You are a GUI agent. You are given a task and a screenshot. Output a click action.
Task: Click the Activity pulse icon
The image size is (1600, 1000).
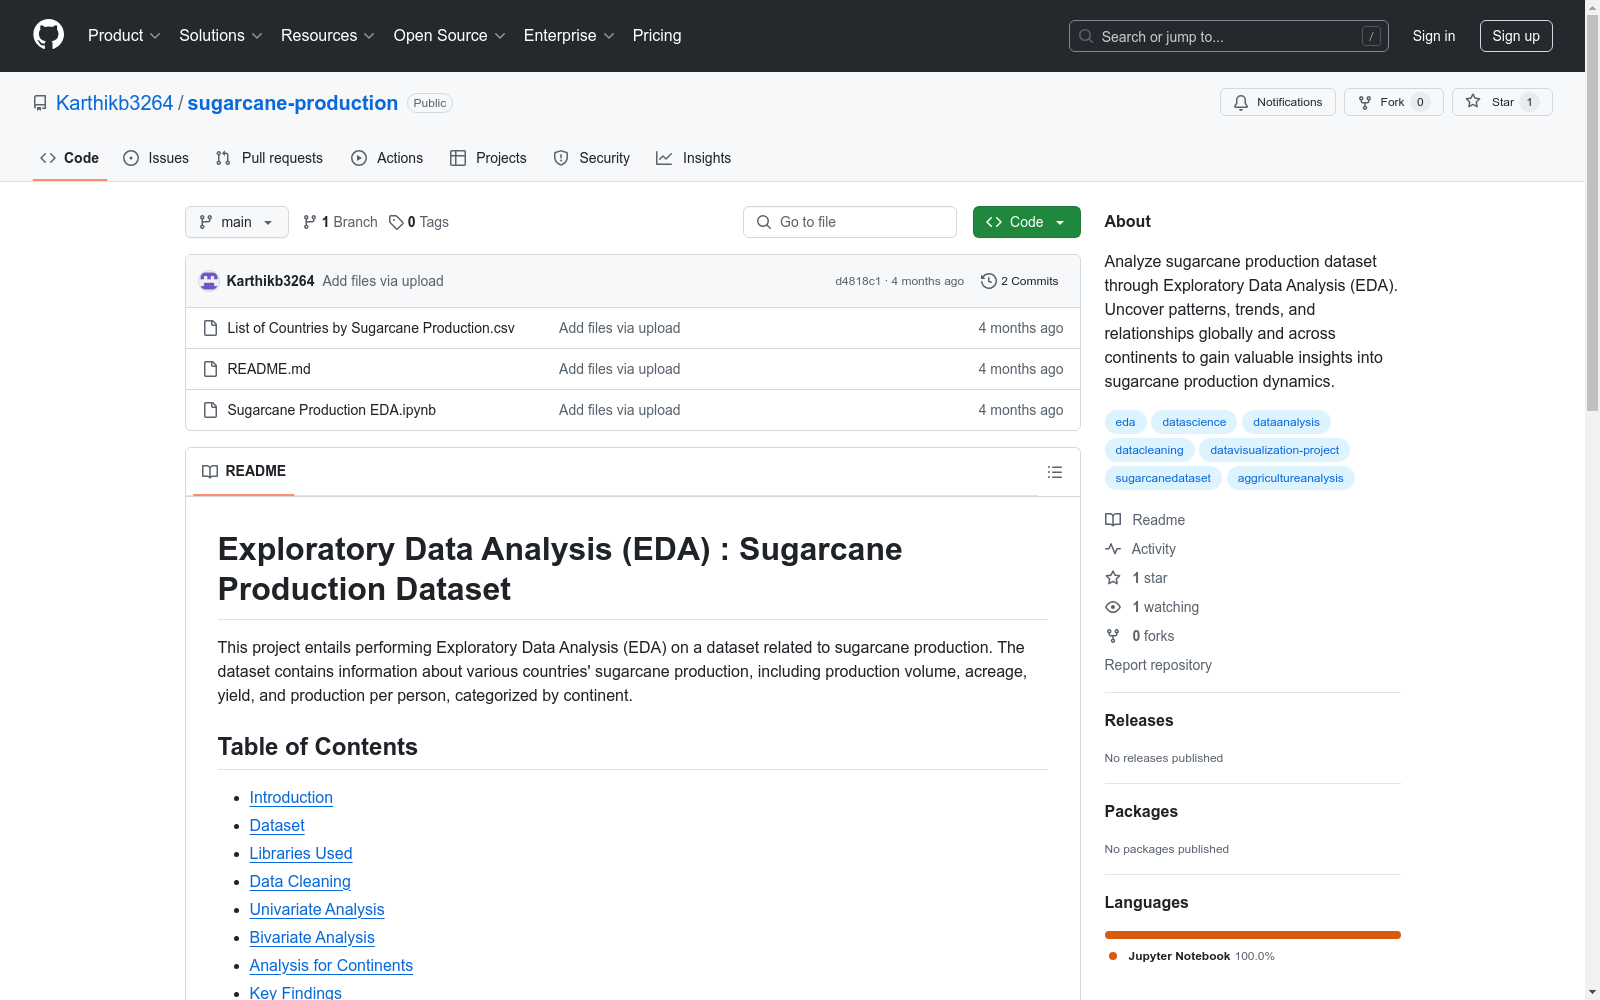(1113, 549)
